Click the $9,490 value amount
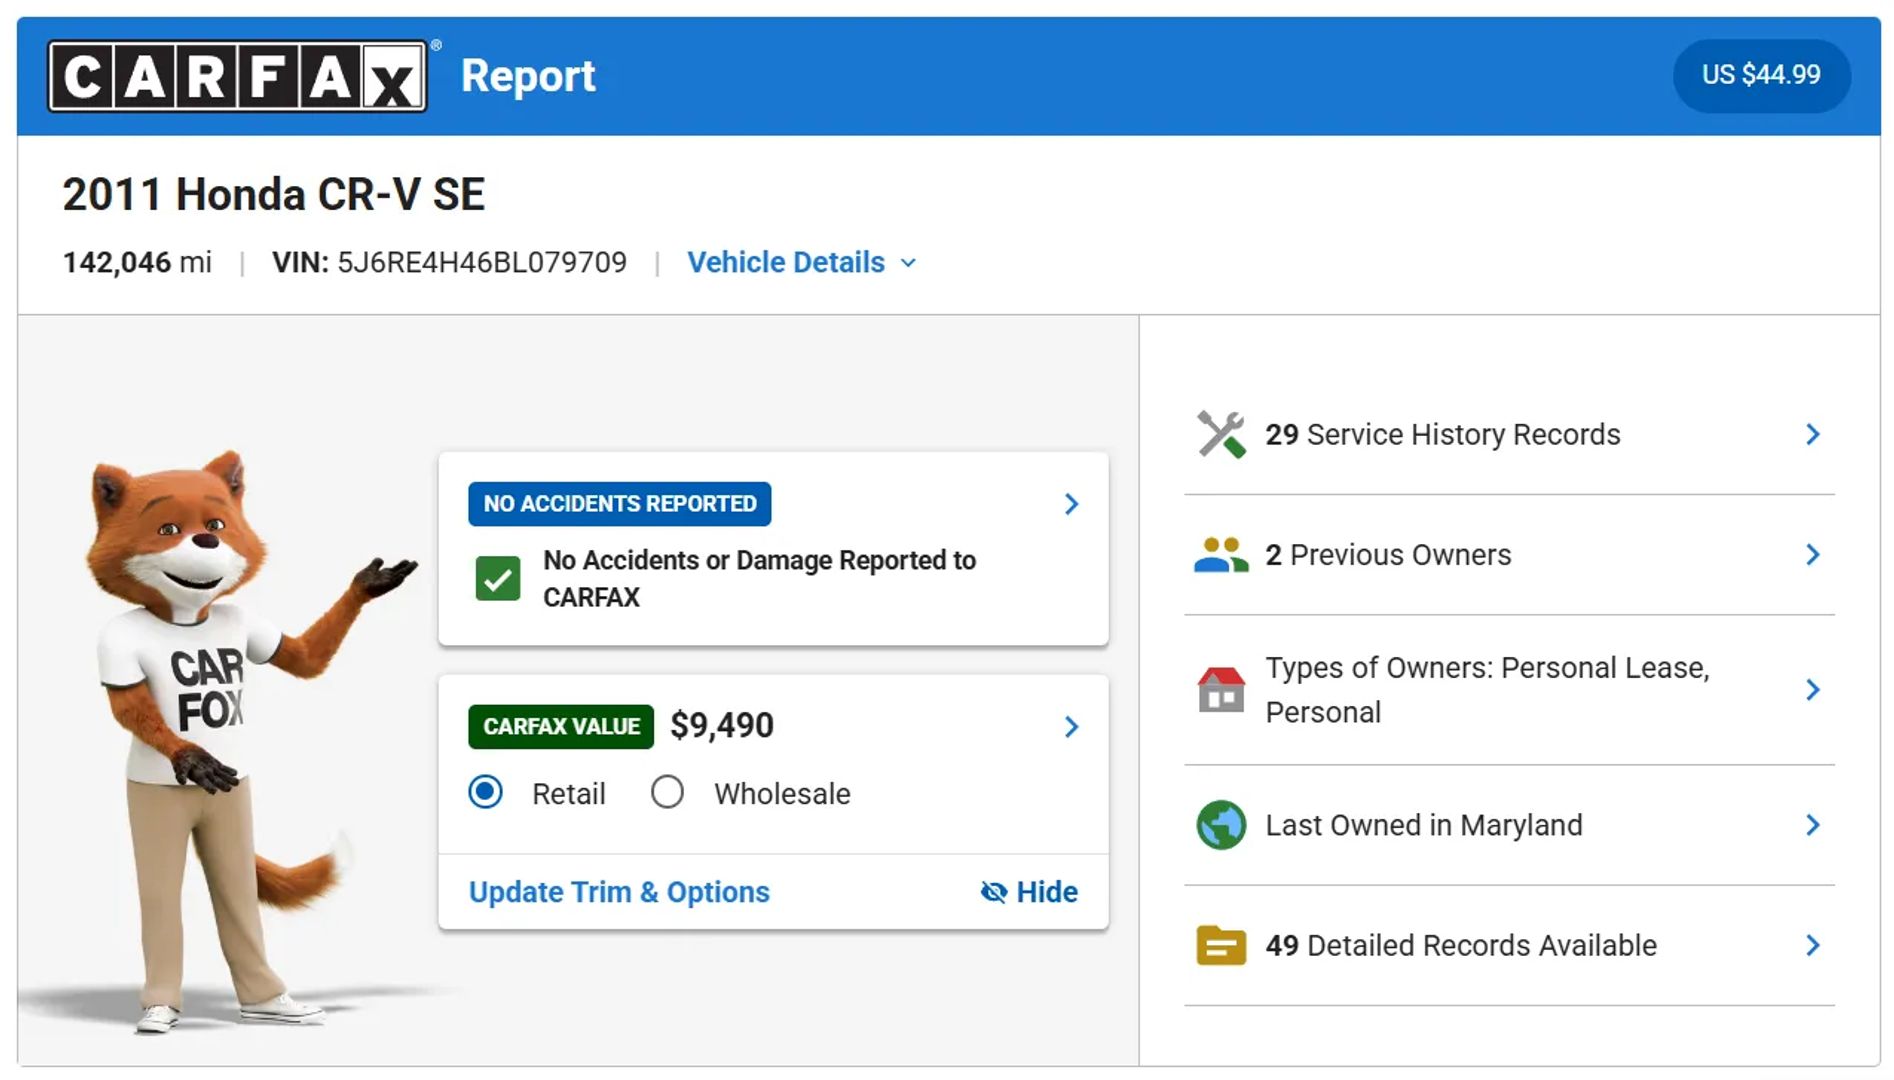The image size is (1894, 1080). [x=722, y=726]
